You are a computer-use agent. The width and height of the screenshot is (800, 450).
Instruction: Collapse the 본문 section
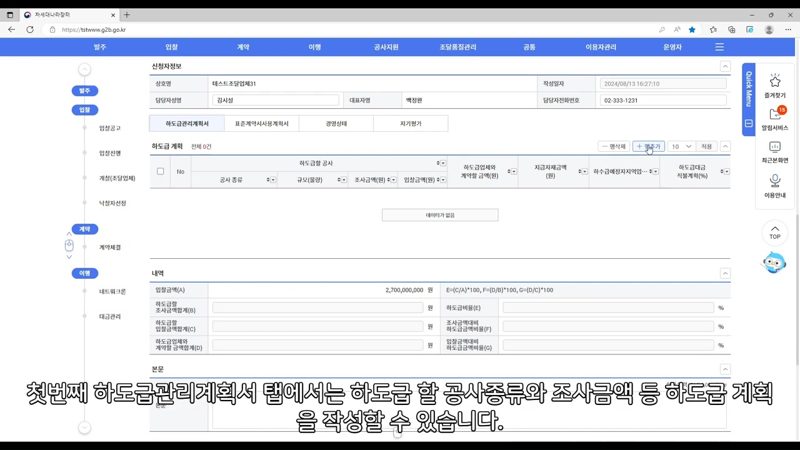click(725, 369)
